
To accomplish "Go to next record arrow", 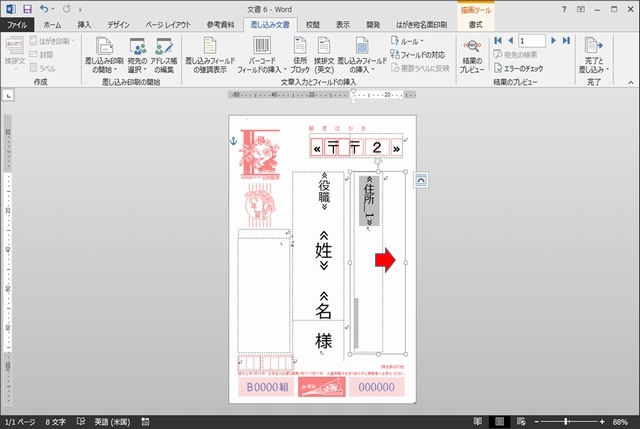I will 553,40.
